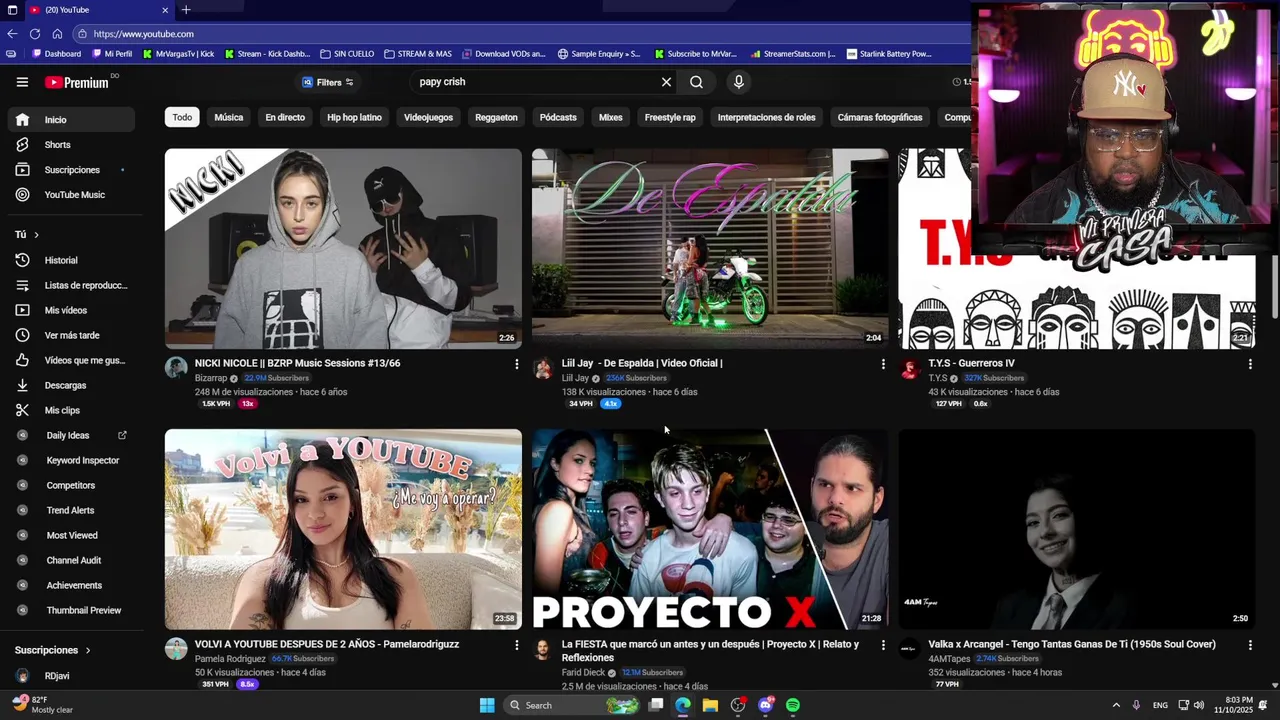This screenshot has width=1280, height=720.
Task: Open options for Valka x Arcangel video
Action: (1250, 645)
